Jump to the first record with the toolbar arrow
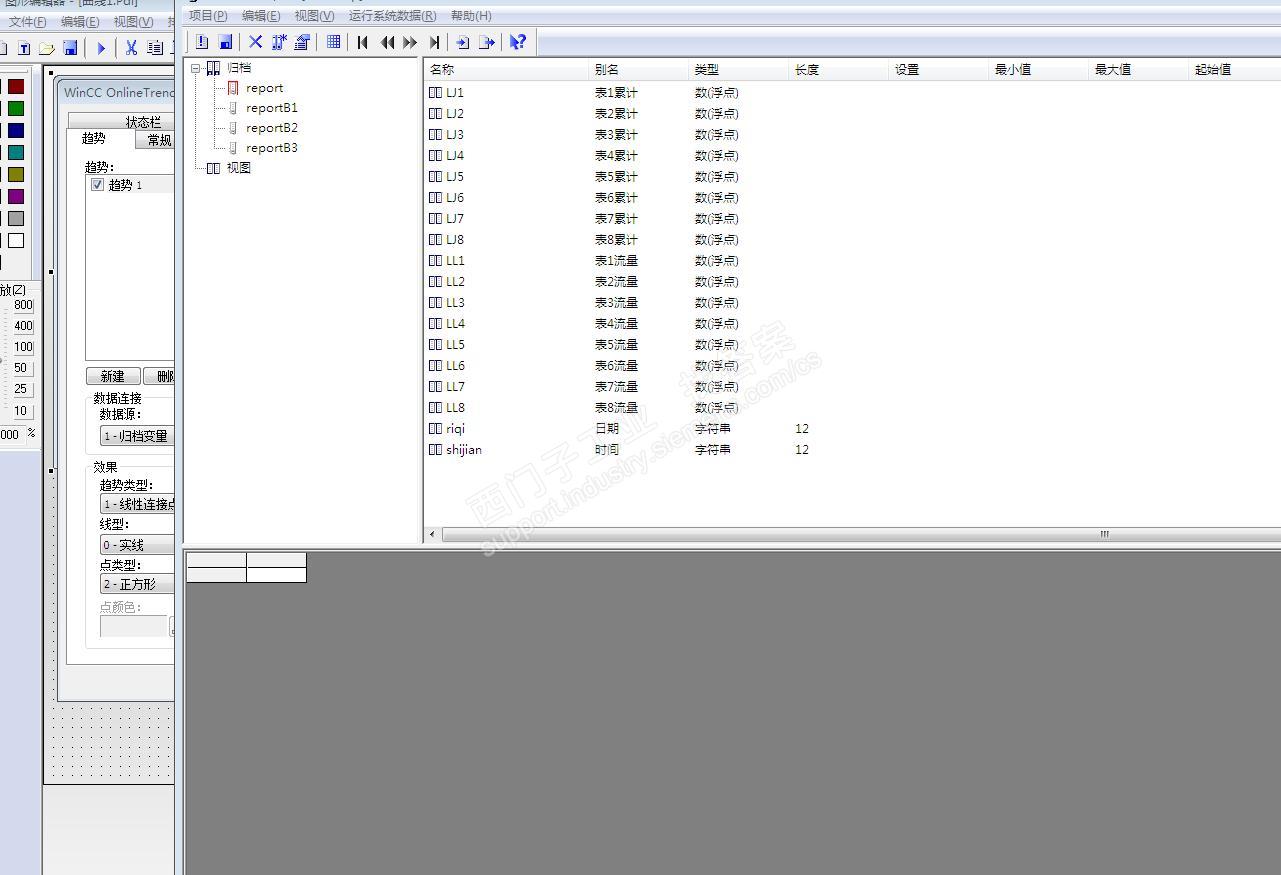 363,42
